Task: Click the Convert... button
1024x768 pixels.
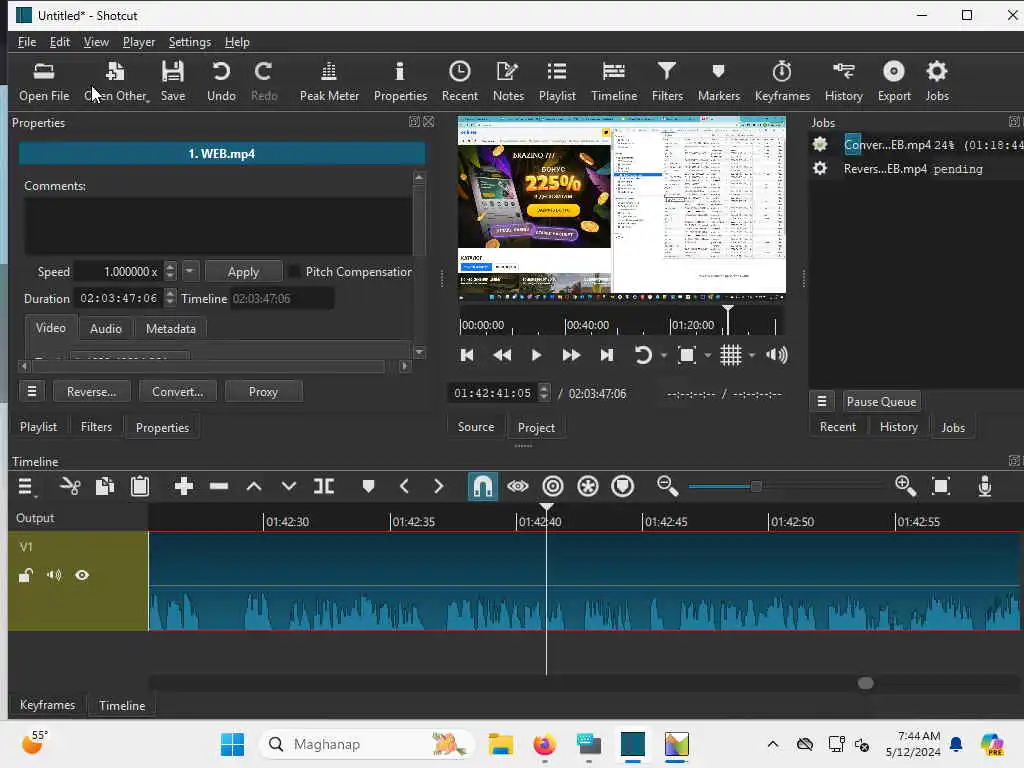Action: [178, 391]
